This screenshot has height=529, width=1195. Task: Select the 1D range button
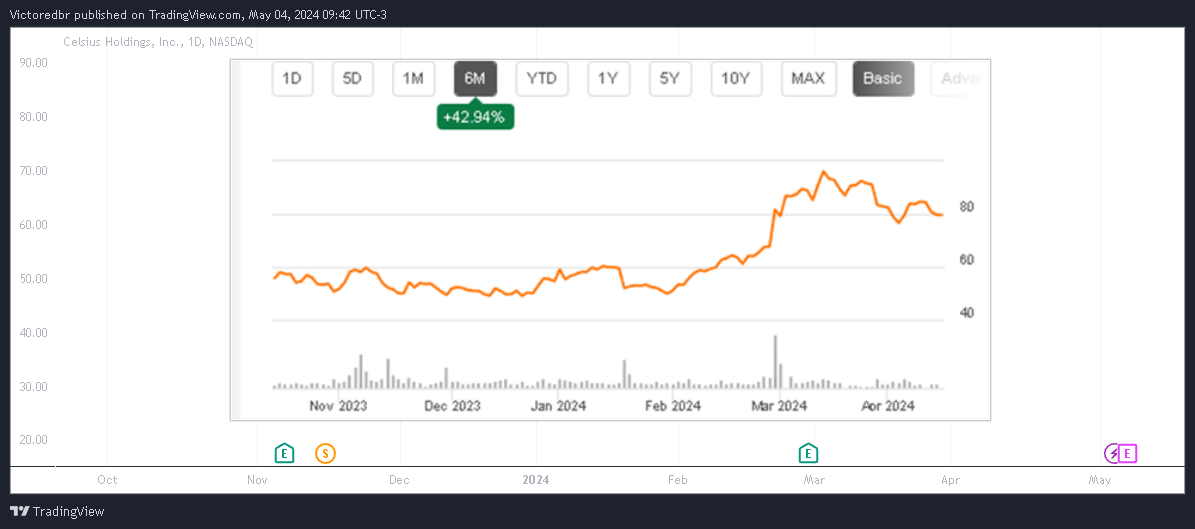point(292,79)
